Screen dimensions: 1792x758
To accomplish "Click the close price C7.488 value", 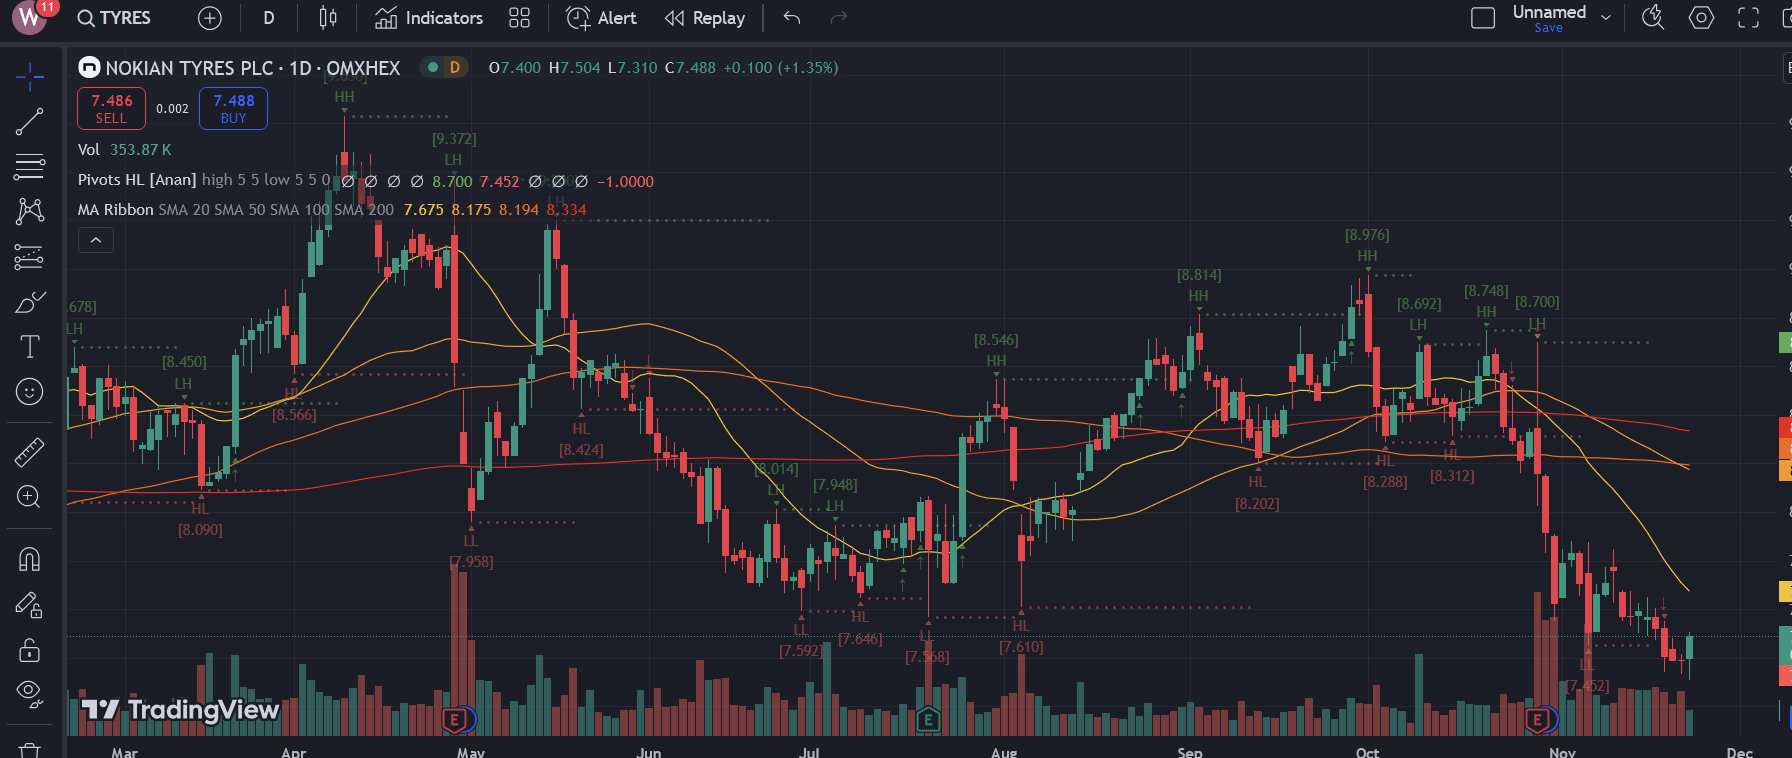I will (x=690, y=68).
